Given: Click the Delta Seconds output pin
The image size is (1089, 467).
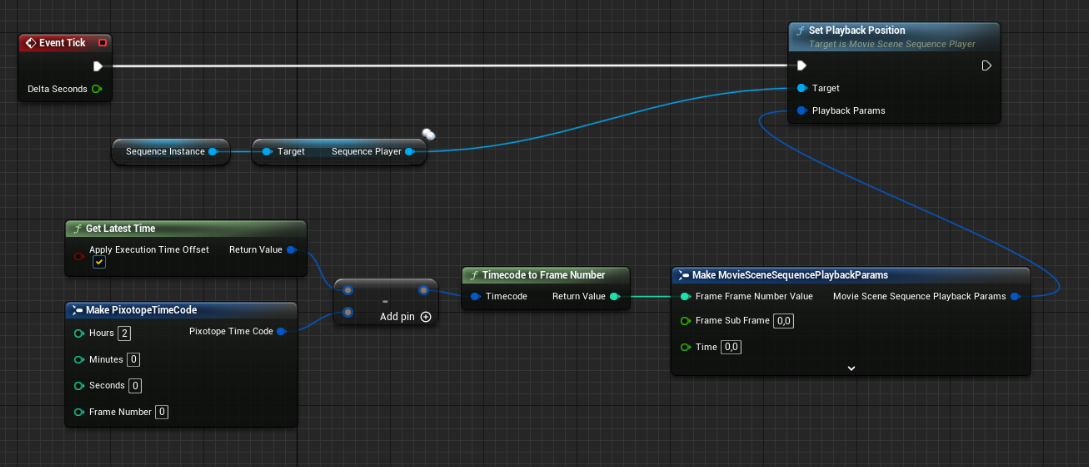Looking at the screenshot, I should (x=97, y=89).
